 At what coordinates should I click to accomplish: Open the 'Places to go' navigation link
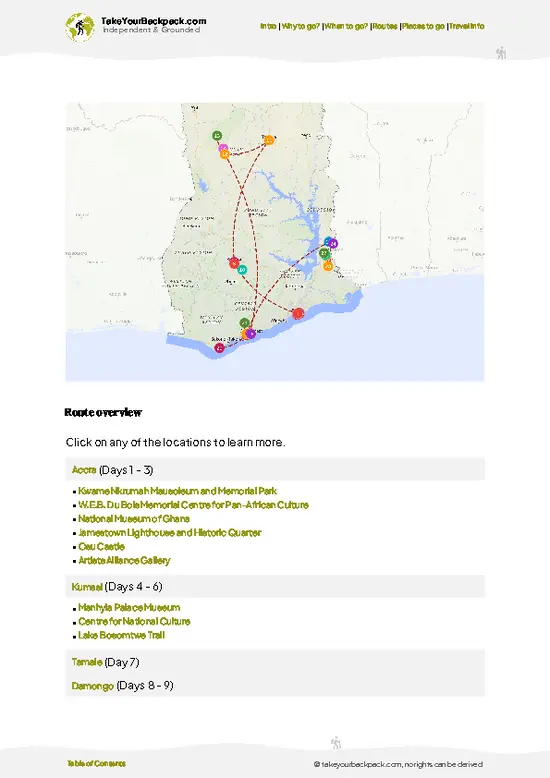[x=423, y=26]
